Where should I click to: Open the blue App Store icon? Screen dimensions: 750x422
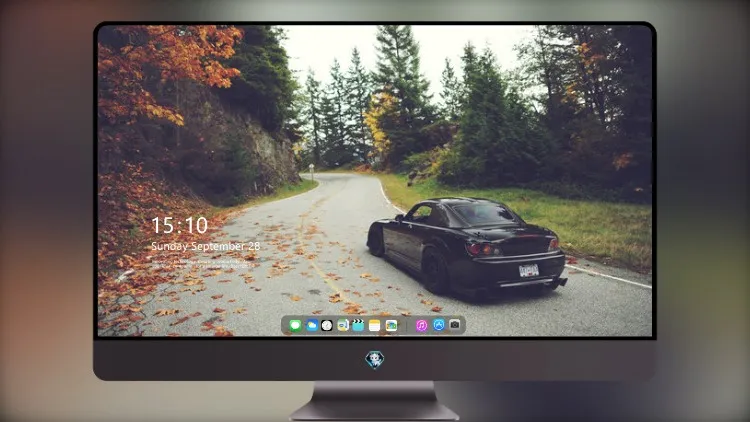pos(439,325)
